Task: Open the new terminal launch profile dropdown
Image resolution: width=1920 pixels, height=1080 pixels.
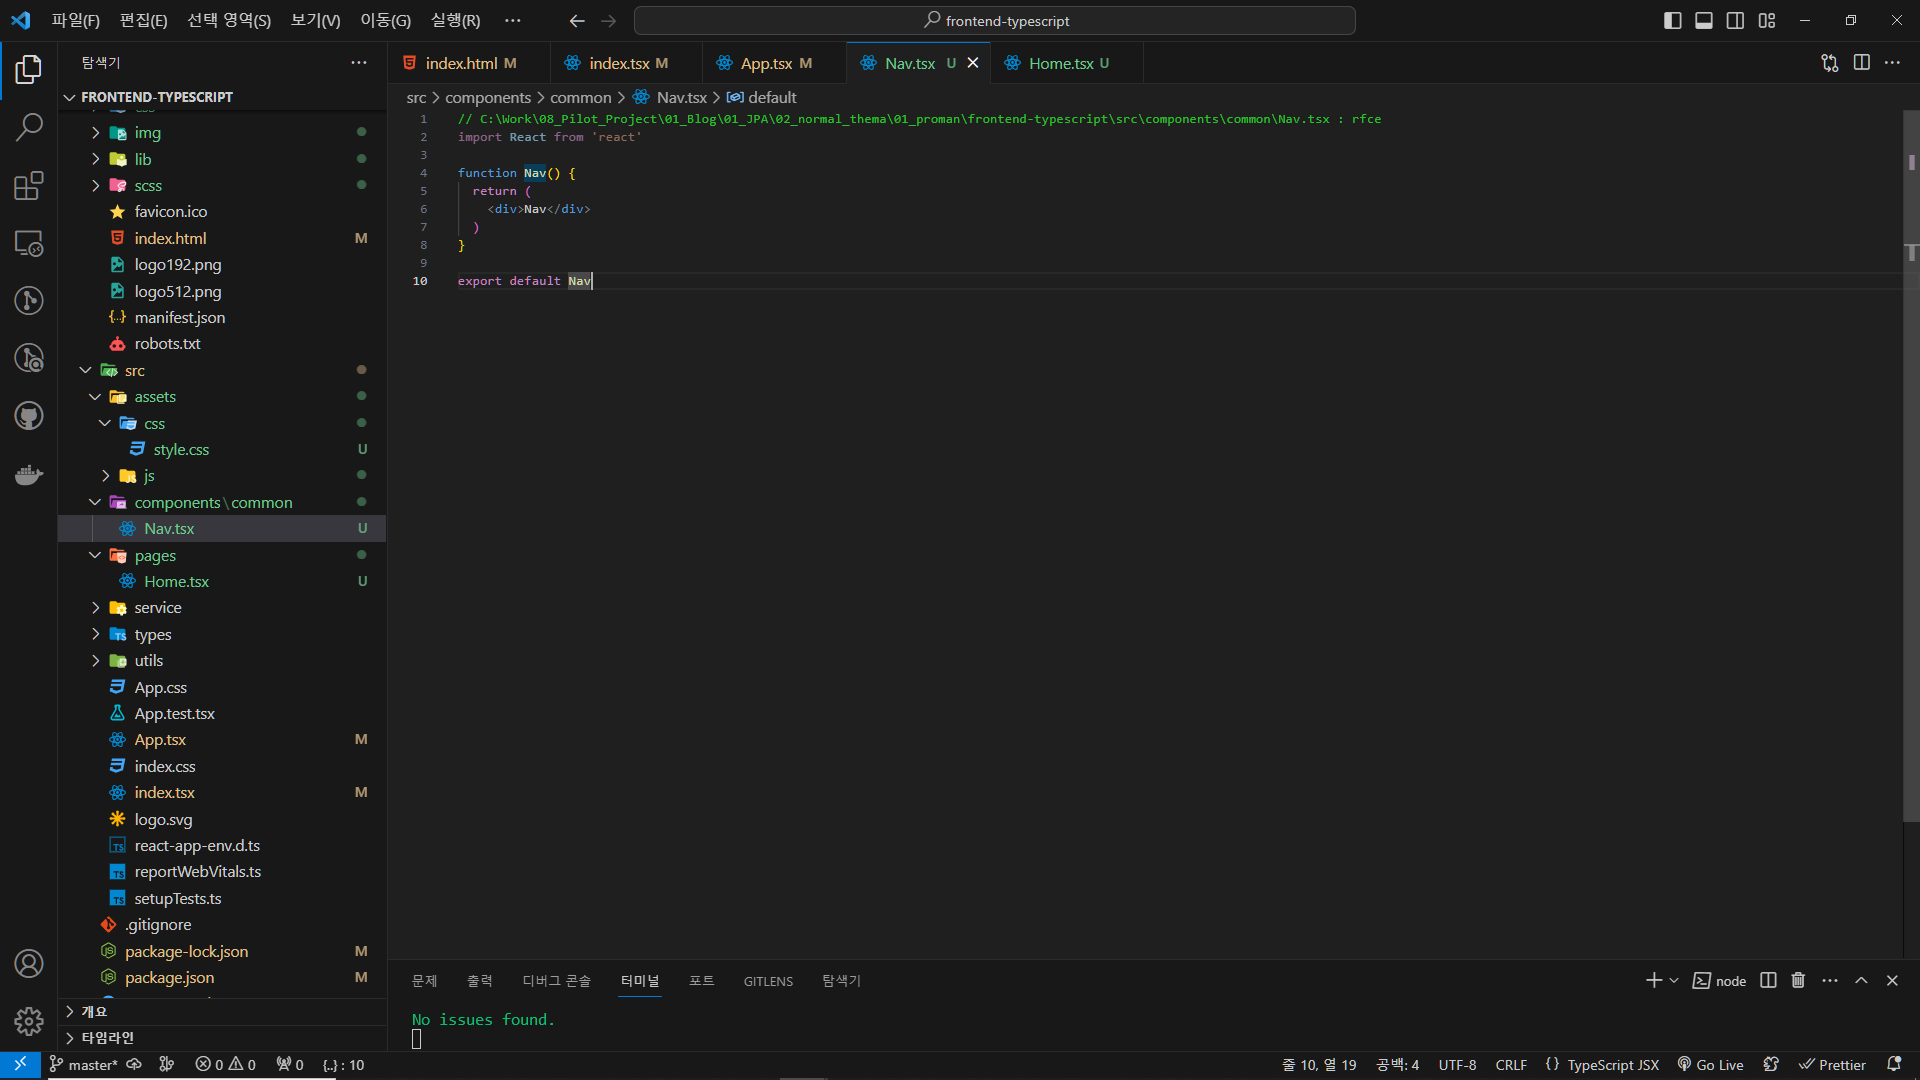Action: (1674, 981)
